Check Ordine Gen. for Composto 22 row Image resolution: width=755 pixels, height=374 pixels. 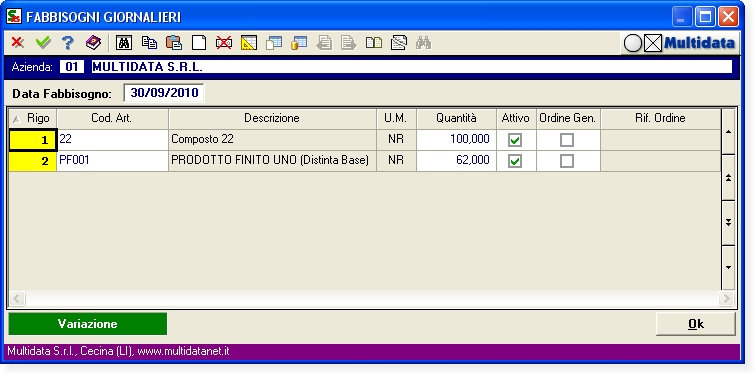pos(567,140)
